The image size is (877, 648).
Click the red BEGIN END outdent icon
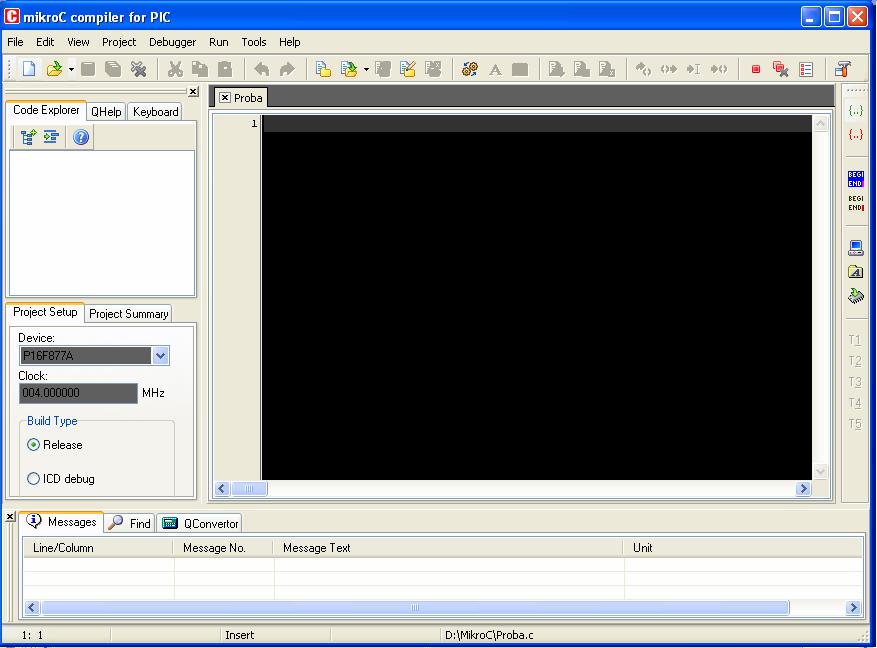(x=856, y=203)
